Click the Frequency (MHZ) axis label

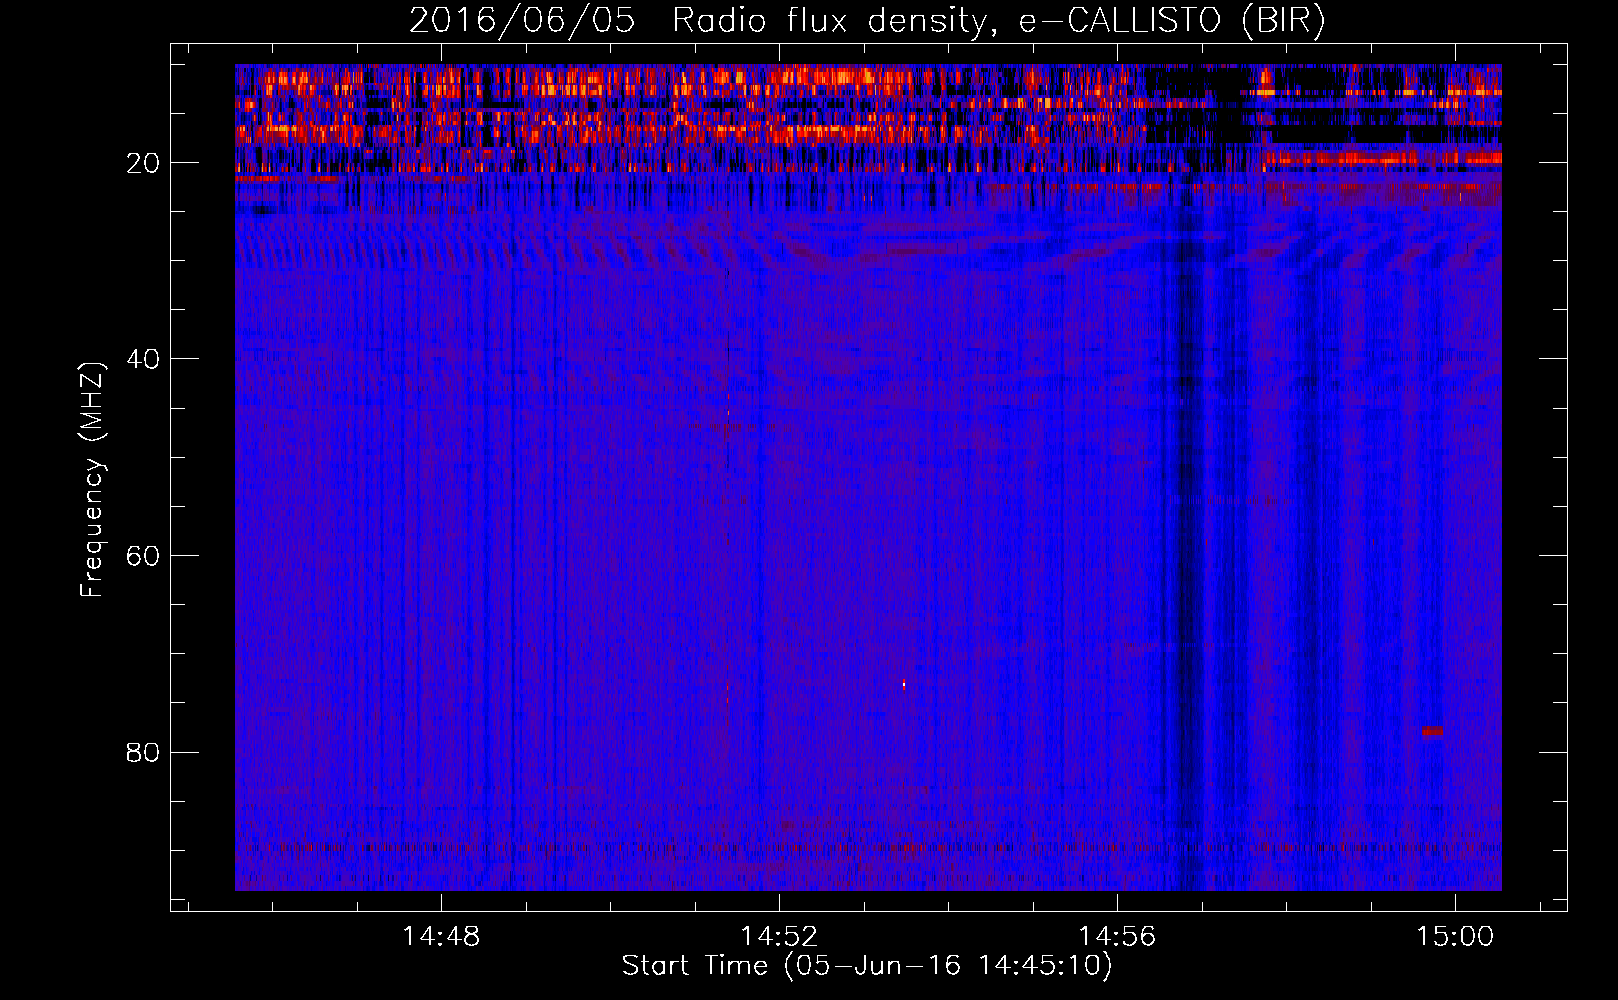(x=92, y=480)
